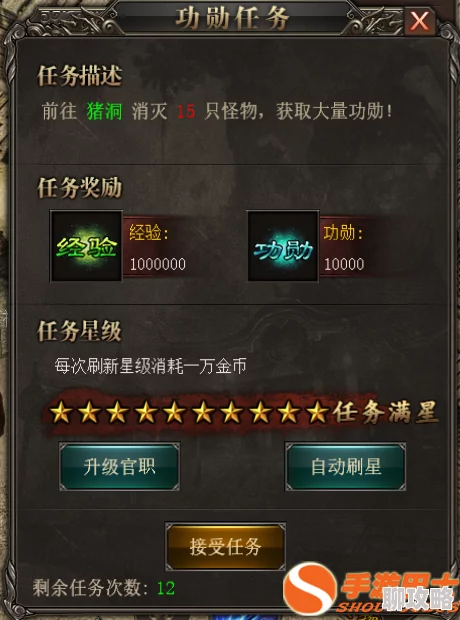Image resolution: width=460 pixels, height=620 pixels.
Task: Click the 经验 value 1000000
Action: point(158,264)
